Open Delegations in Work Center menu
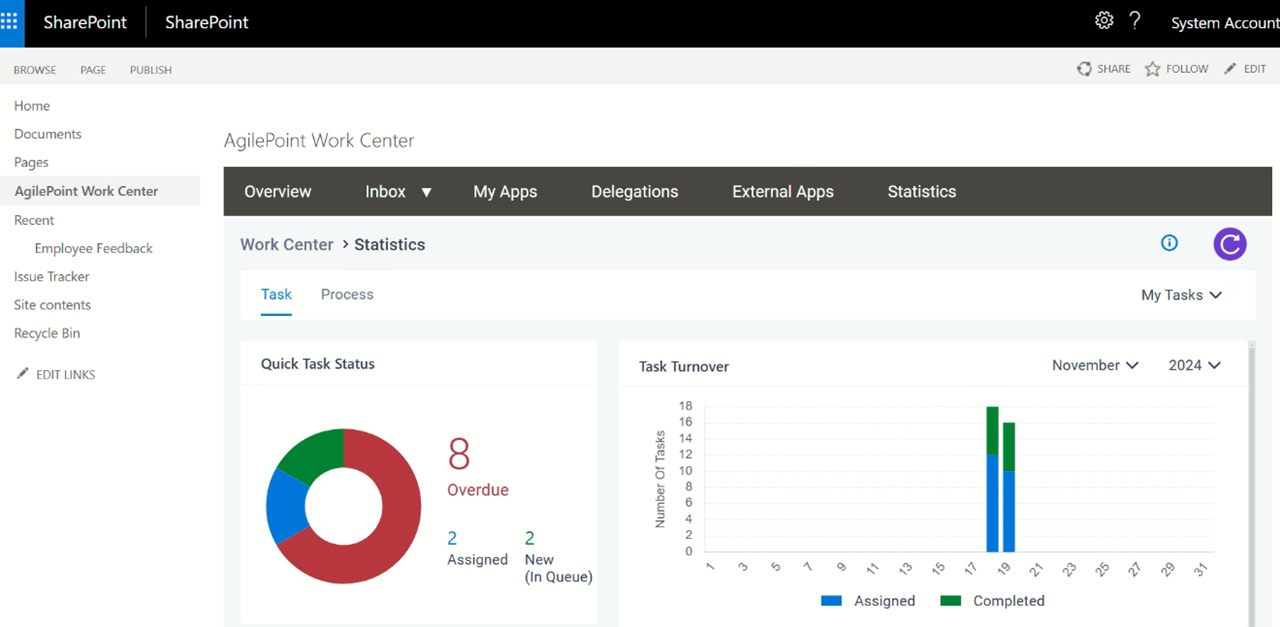This screenshot has width=1280, height=627. (x=635, y=191)
